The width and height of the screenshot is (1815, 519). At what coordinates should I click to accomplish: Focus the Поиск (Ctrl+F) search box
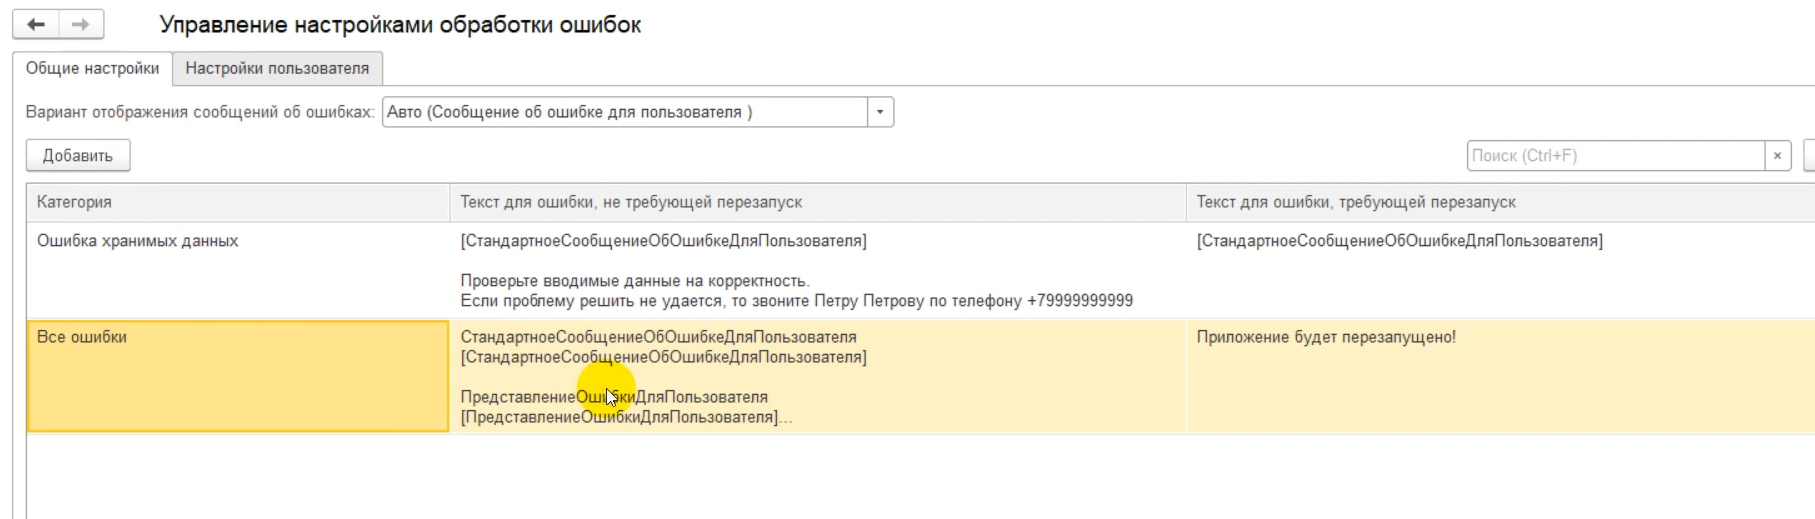[x=1615, y=156]
